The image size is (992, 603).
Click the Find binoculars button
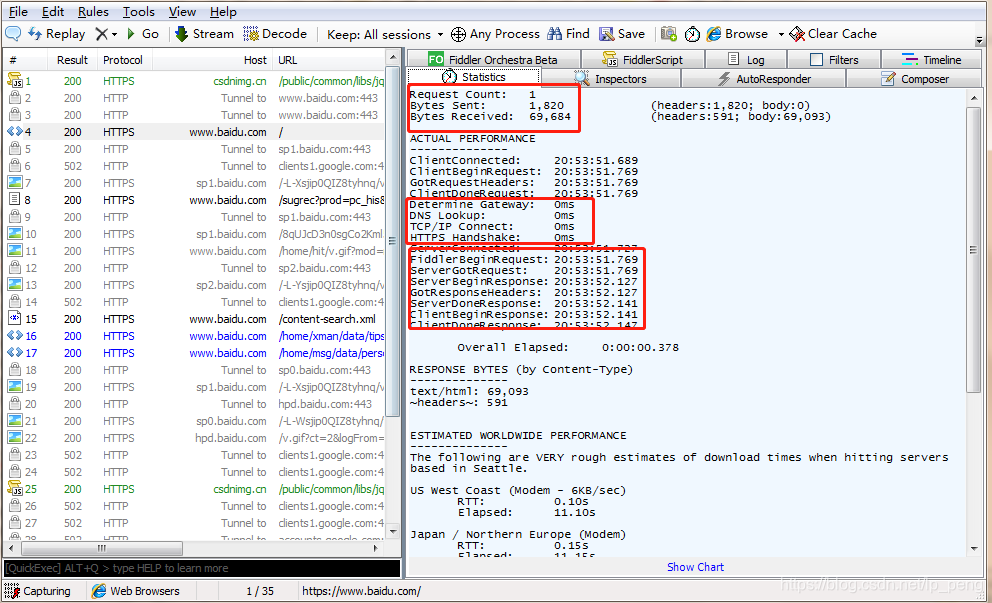[568, 34]
